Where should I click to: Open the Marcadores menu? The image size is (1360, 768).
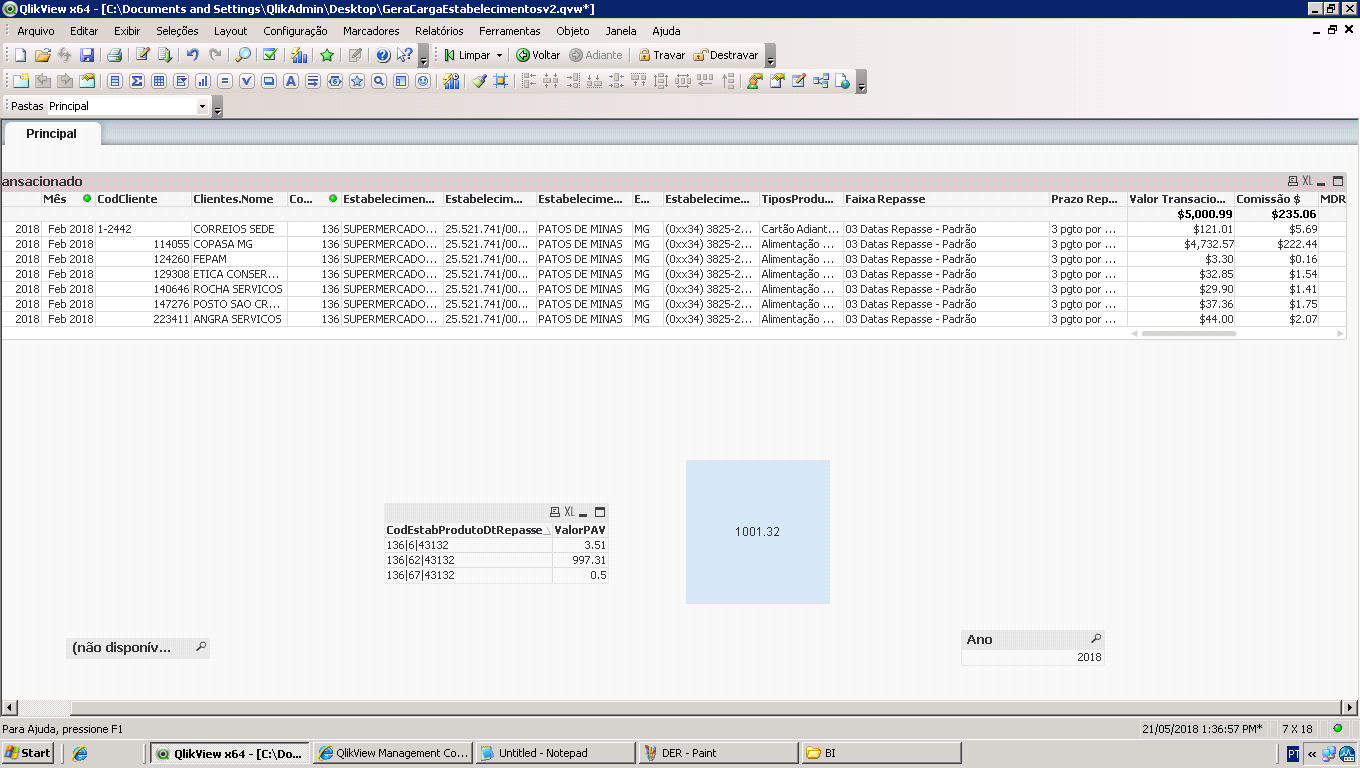371,31
